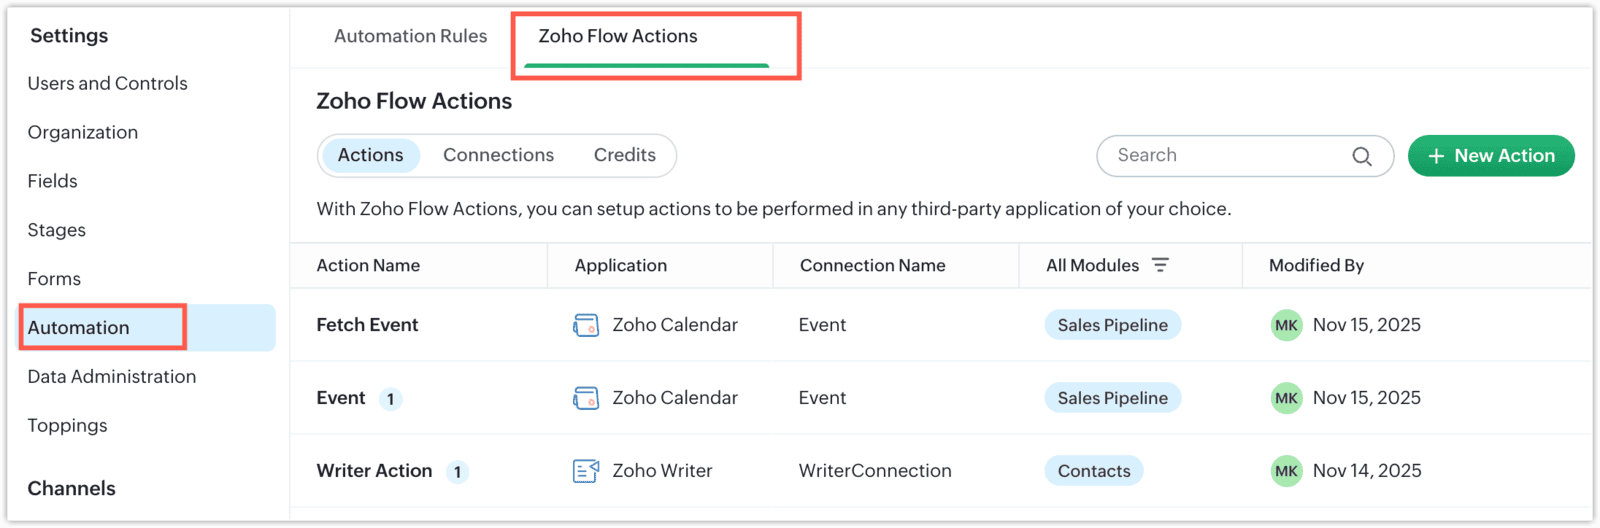
Task: Click the Zoho Writer application icon
Action: 586,471
